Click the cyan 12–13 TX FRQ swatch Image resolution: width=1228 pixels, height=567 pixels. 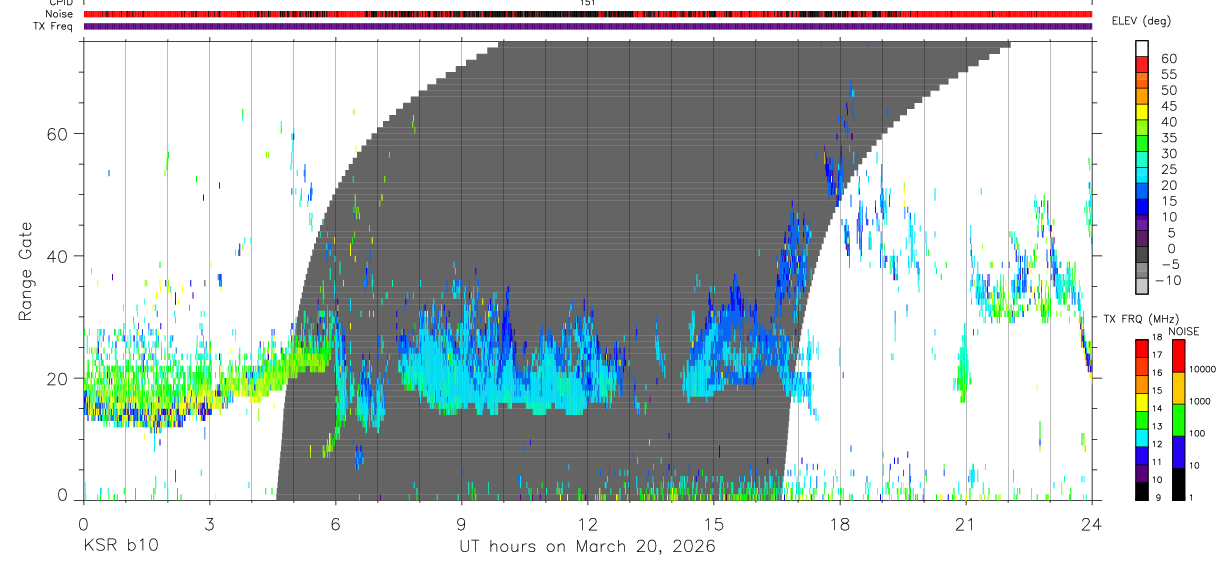coord(1142,438)
